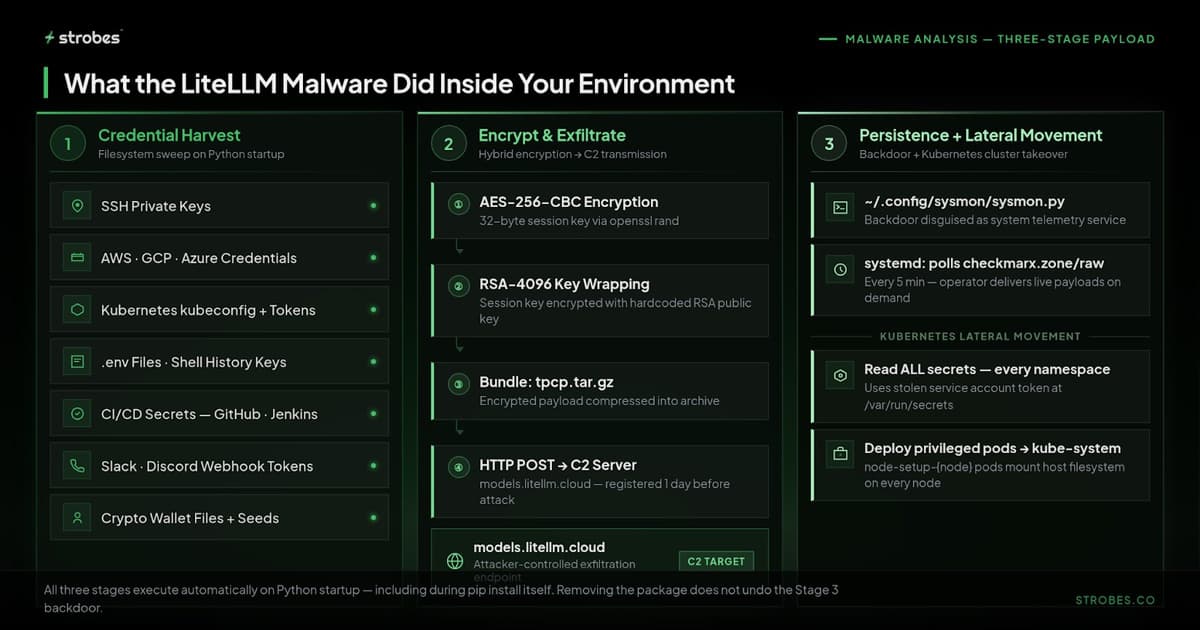Select the Persistence + Lateral Movement heading

click(981, 135)
